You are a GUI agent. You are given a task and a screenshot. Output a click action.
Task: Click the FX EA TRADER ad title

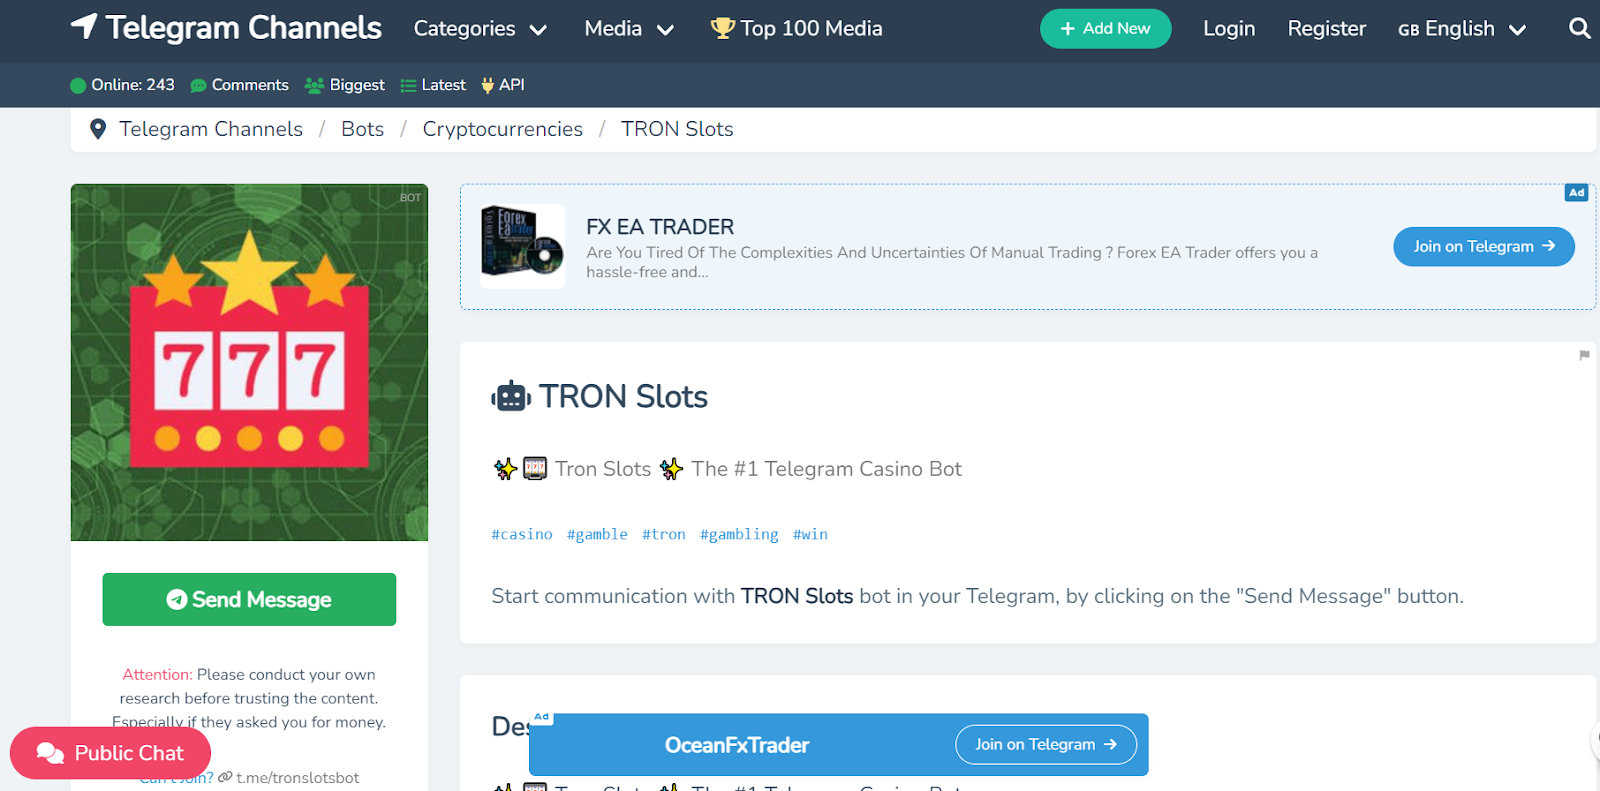[x=660, y=227]
